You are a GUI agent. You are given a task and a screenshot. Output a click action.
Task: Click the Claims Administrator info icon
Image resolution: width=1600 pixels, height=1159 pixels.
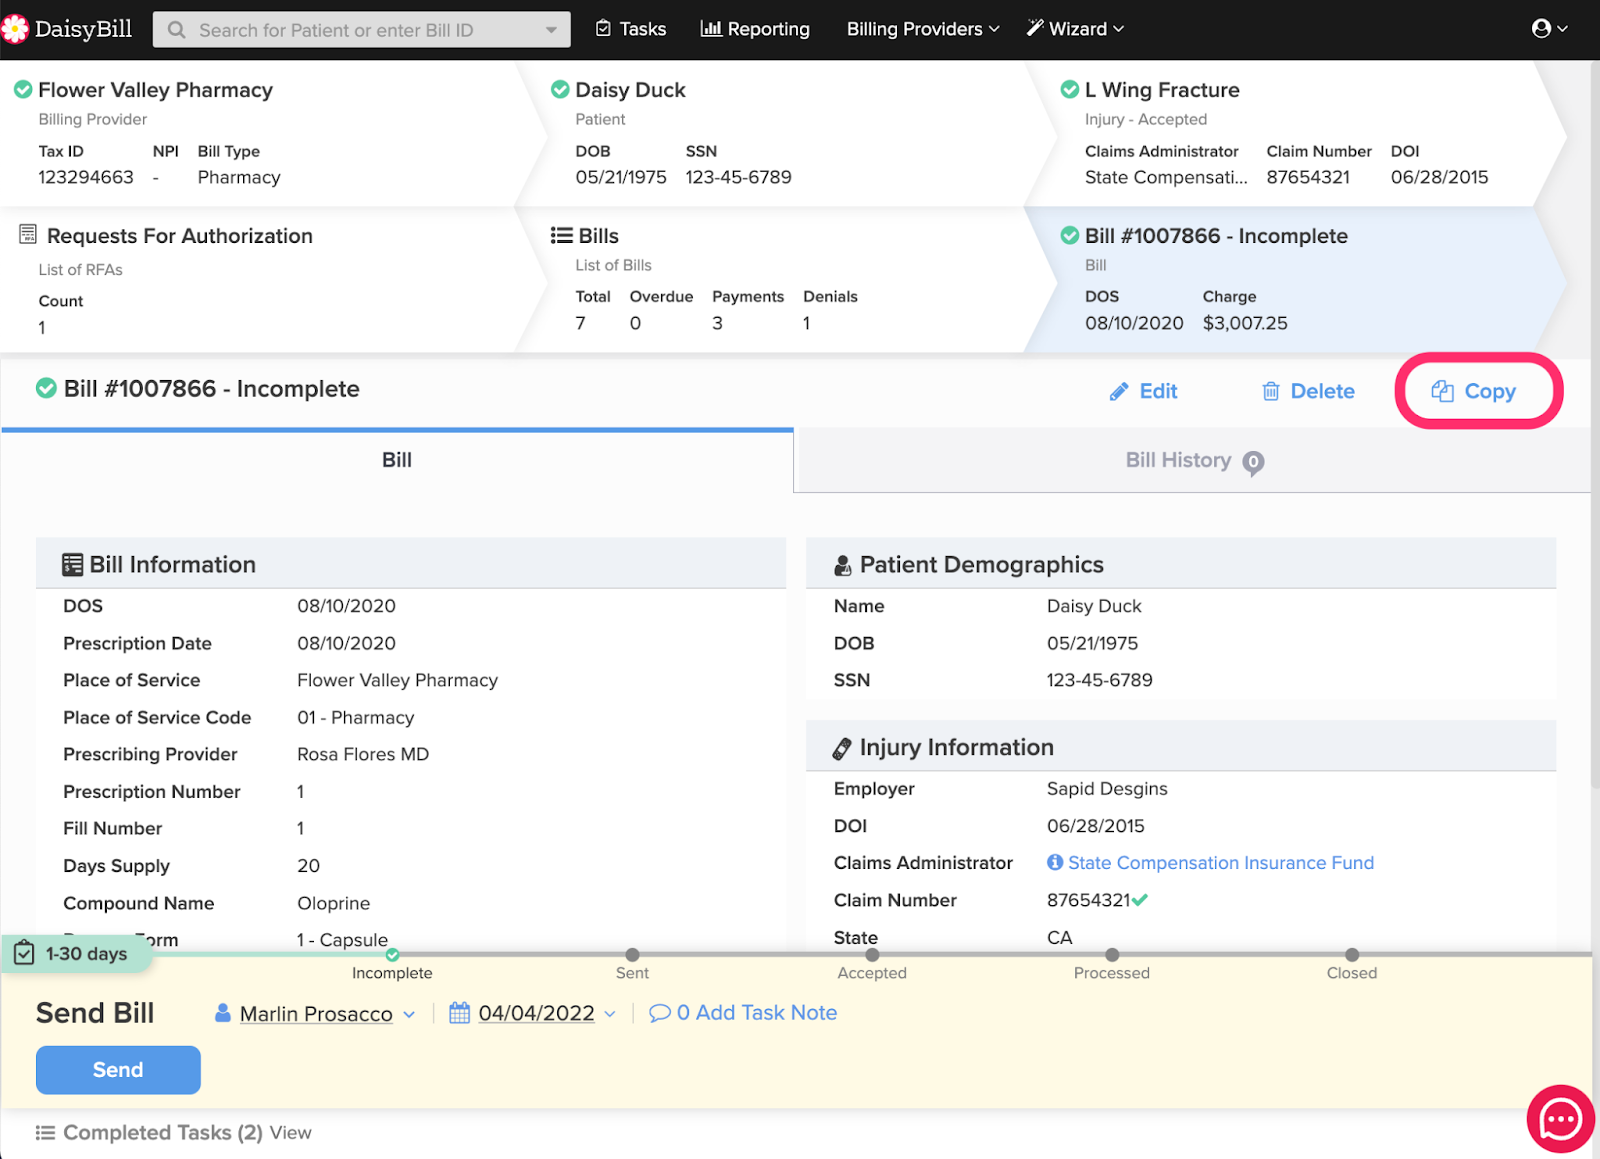1055,862
